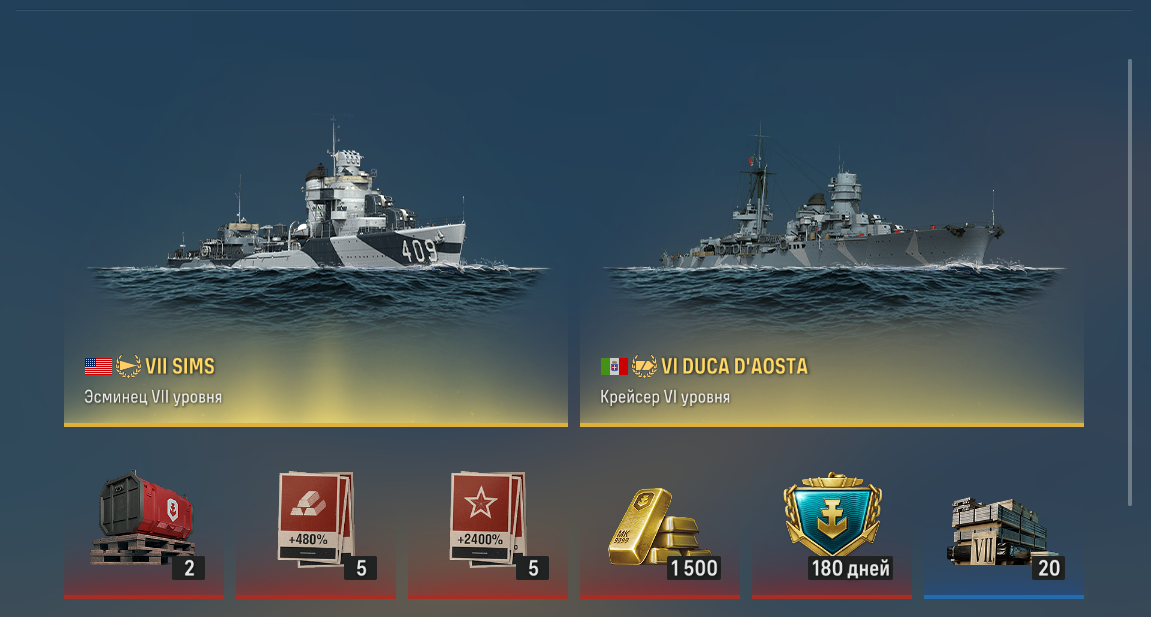The width and height of the screenshot is (1151, 617).
Task: Click the gold destroyer class emblem
Action: [128, 365]
